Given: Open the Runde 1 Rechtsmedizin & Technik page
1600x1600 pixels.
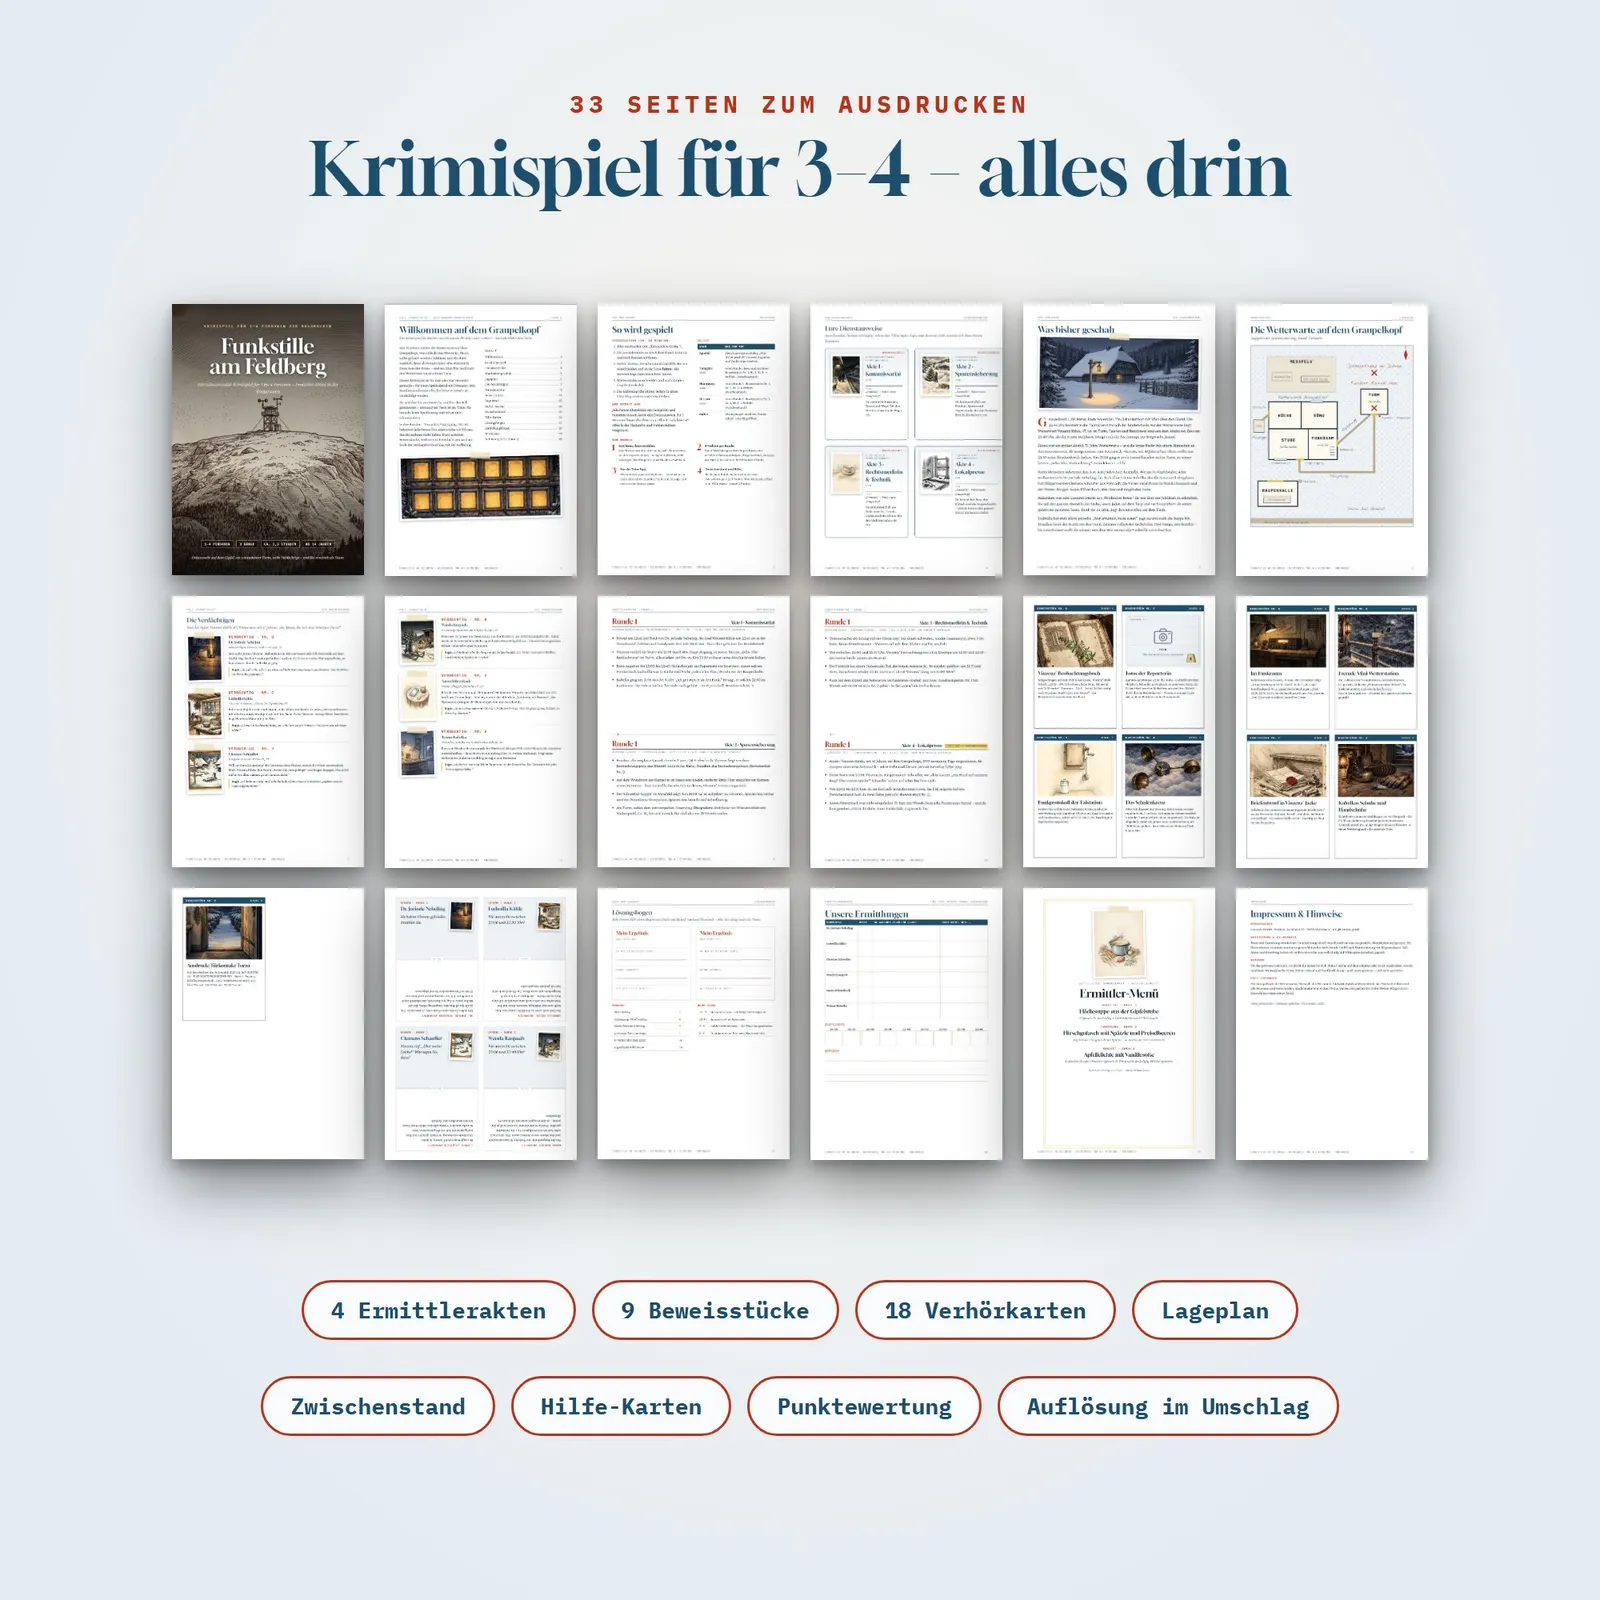Looking at the screenshot, I should point(906,732).
